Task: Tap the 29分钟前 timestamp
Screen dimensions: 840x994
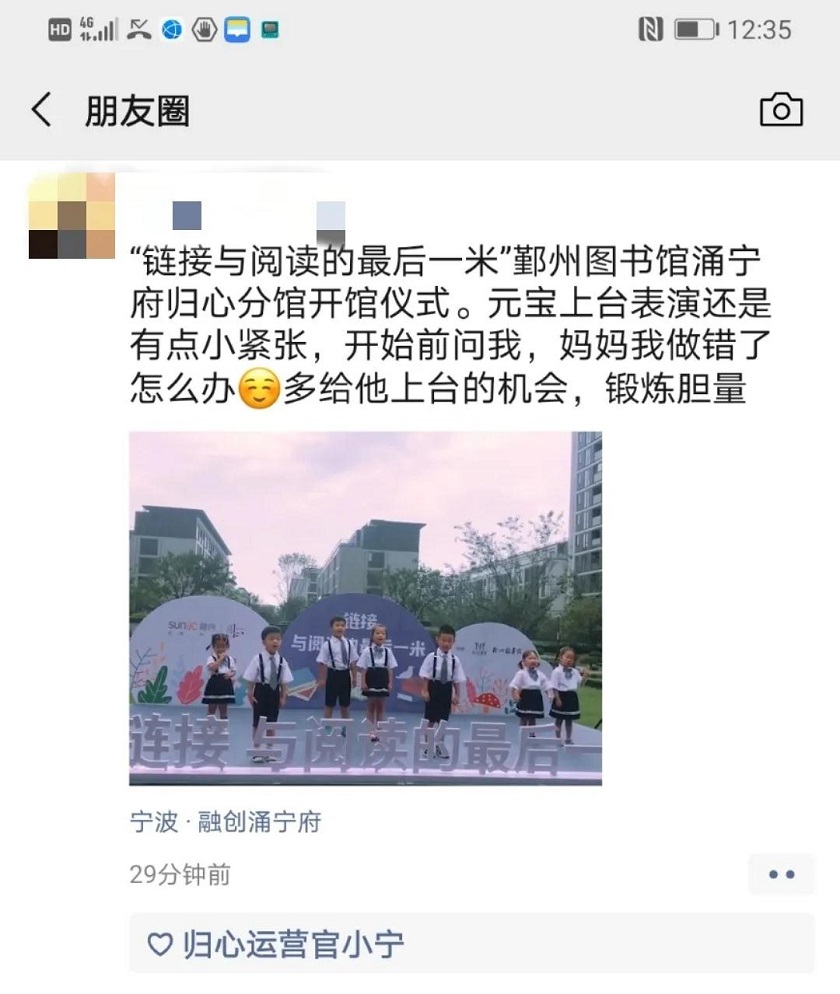Action: pos(180,874)
